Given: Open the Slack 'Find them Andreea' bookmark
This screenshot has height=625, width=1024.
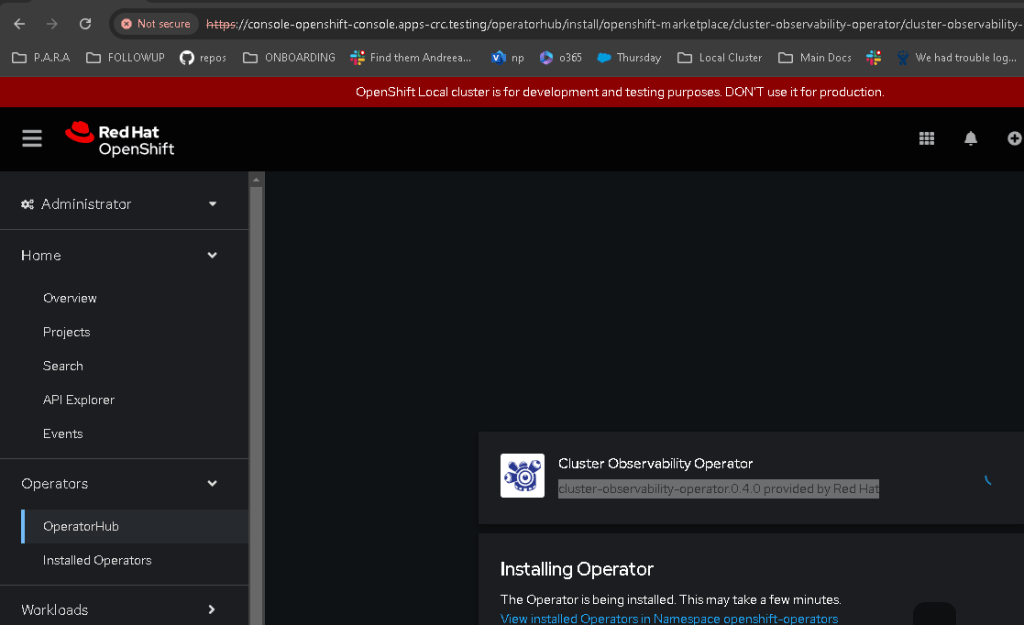Looking at the screenshot, I should click(x=411, y=57).
